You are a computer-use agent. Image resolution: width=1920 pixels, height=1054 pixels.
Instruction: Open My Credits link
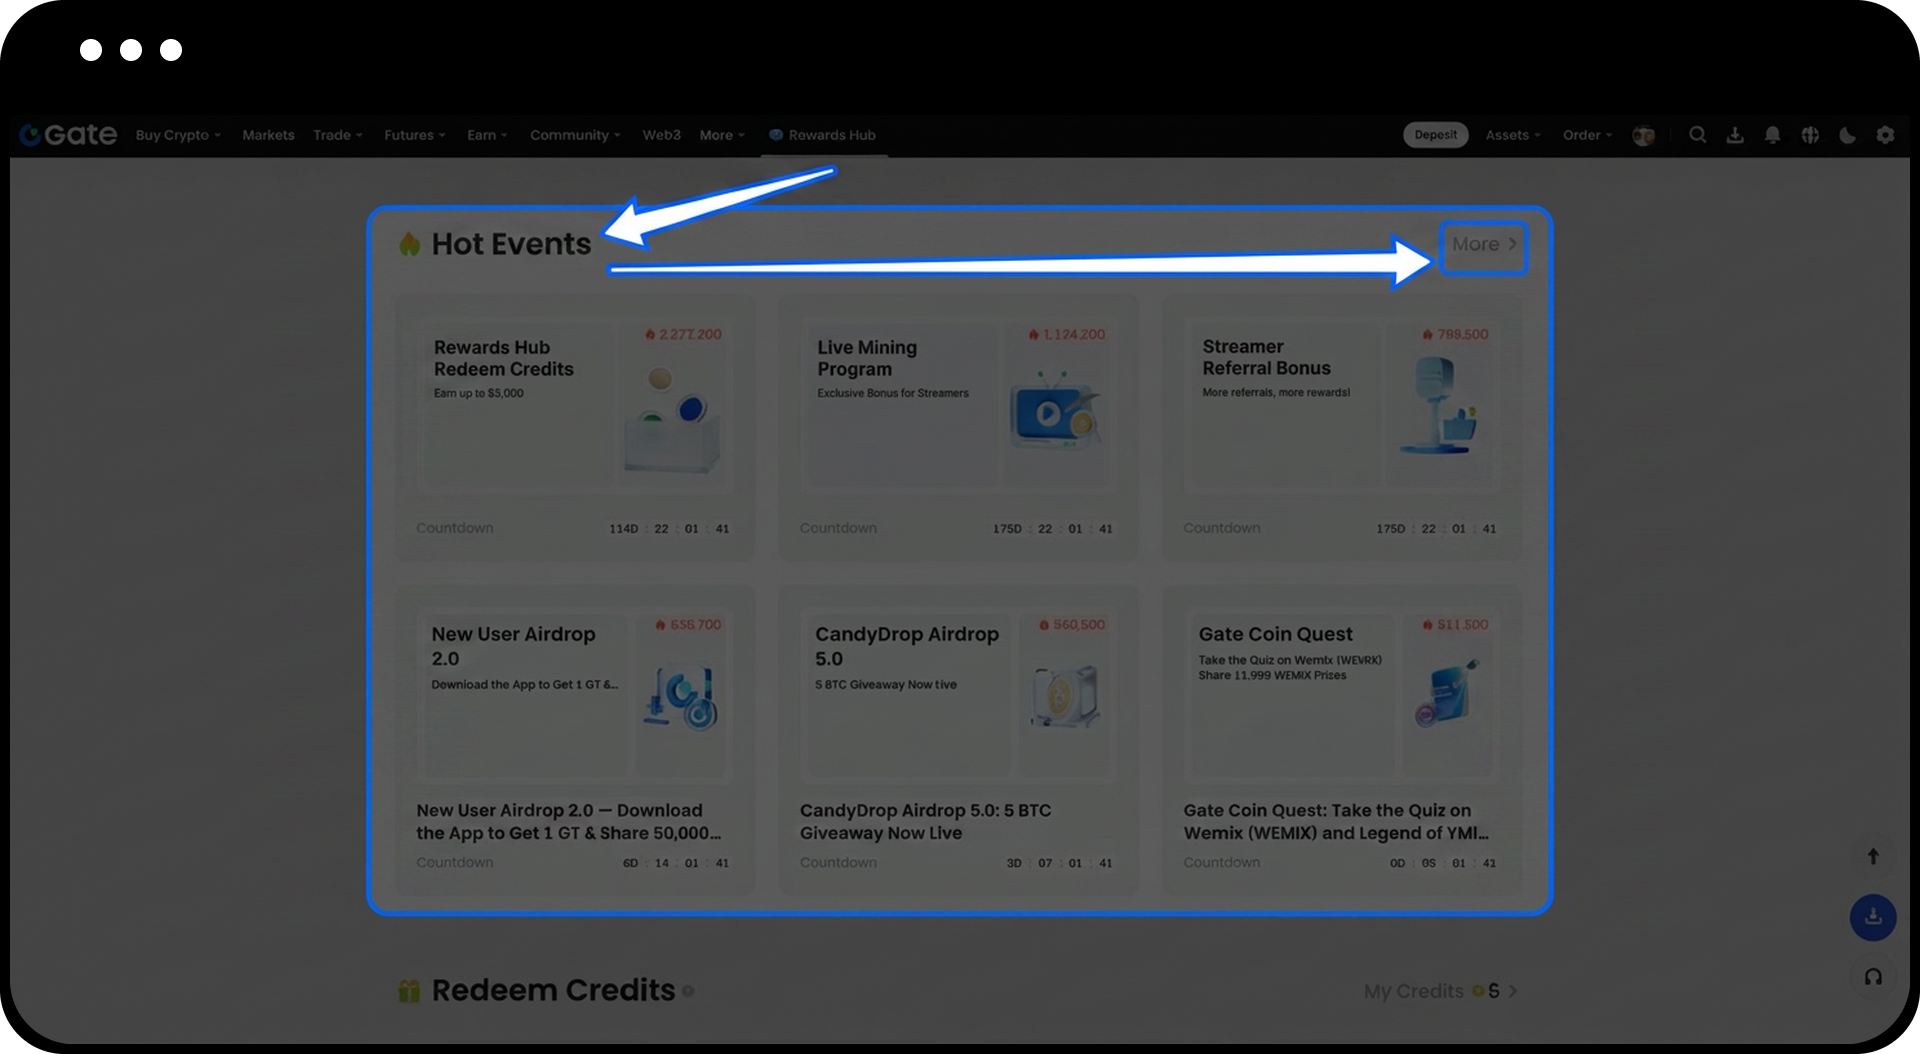coord(1440,991)
